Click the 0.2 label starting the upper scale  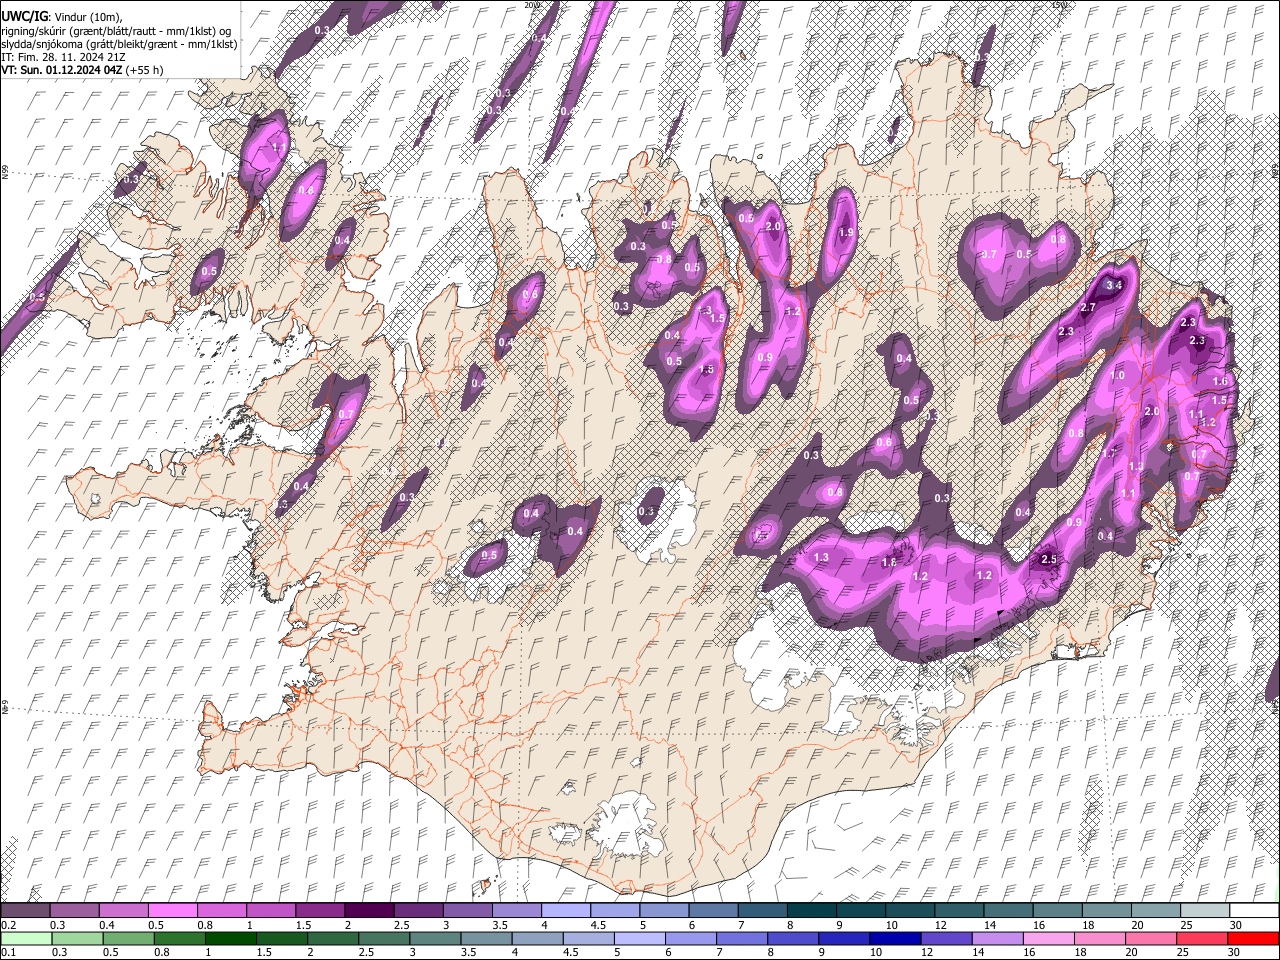pyautogui.click(x=8, y=925)
